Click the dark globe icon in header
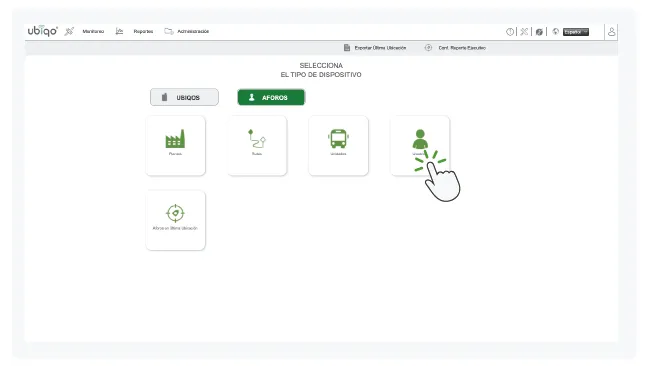 click(x=539, y=32)
